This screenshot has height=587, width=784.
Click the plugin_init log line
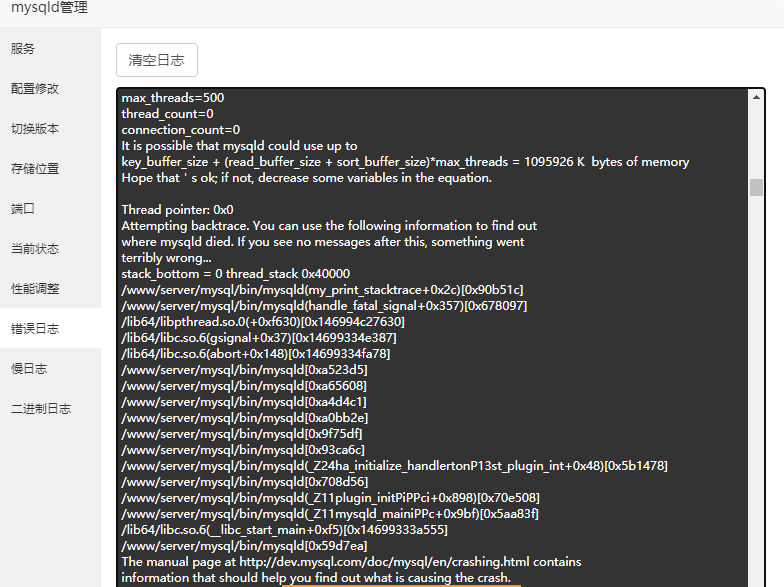pyautogui.click(x=330, y=498)
